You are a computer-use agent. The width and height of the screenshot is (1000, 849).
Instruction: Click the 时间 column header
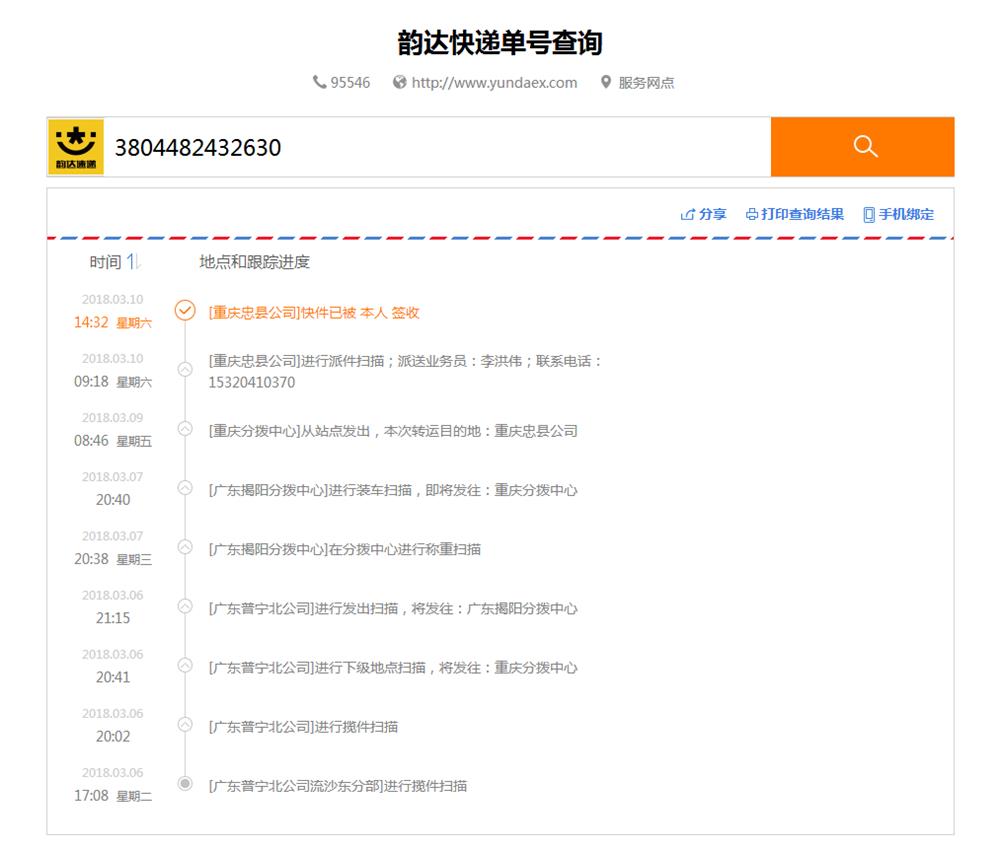105,262
